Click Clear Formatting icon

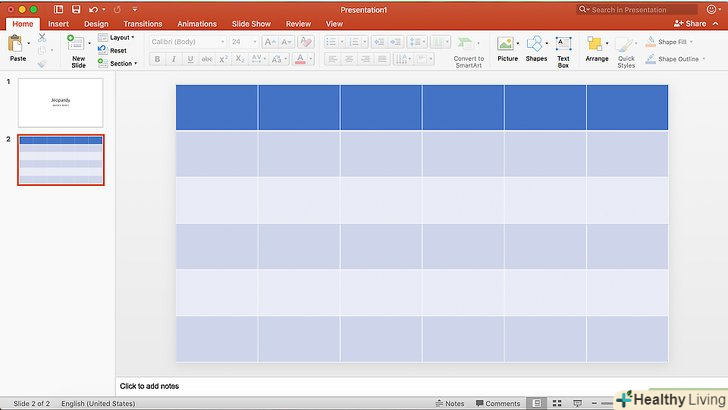point(306,42)
